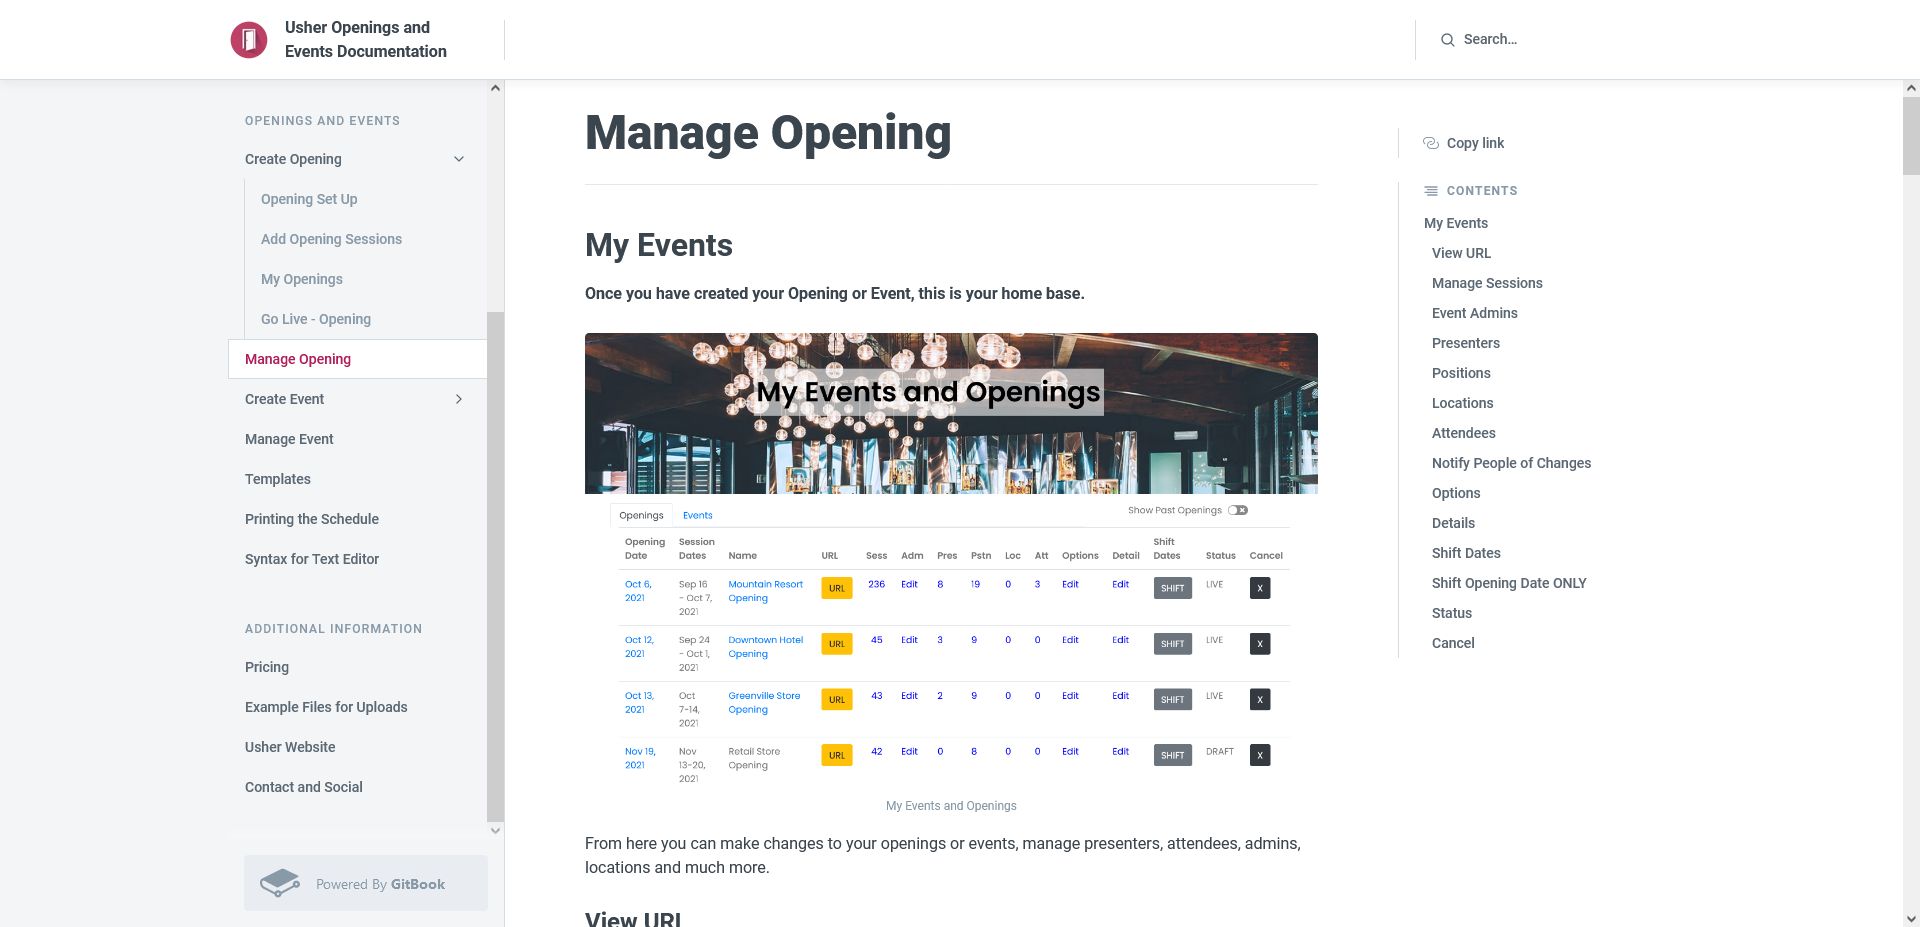Viewport: 1920px width, 927px height.
Task: Jump to Options section
Action: tap(1456, 493)
